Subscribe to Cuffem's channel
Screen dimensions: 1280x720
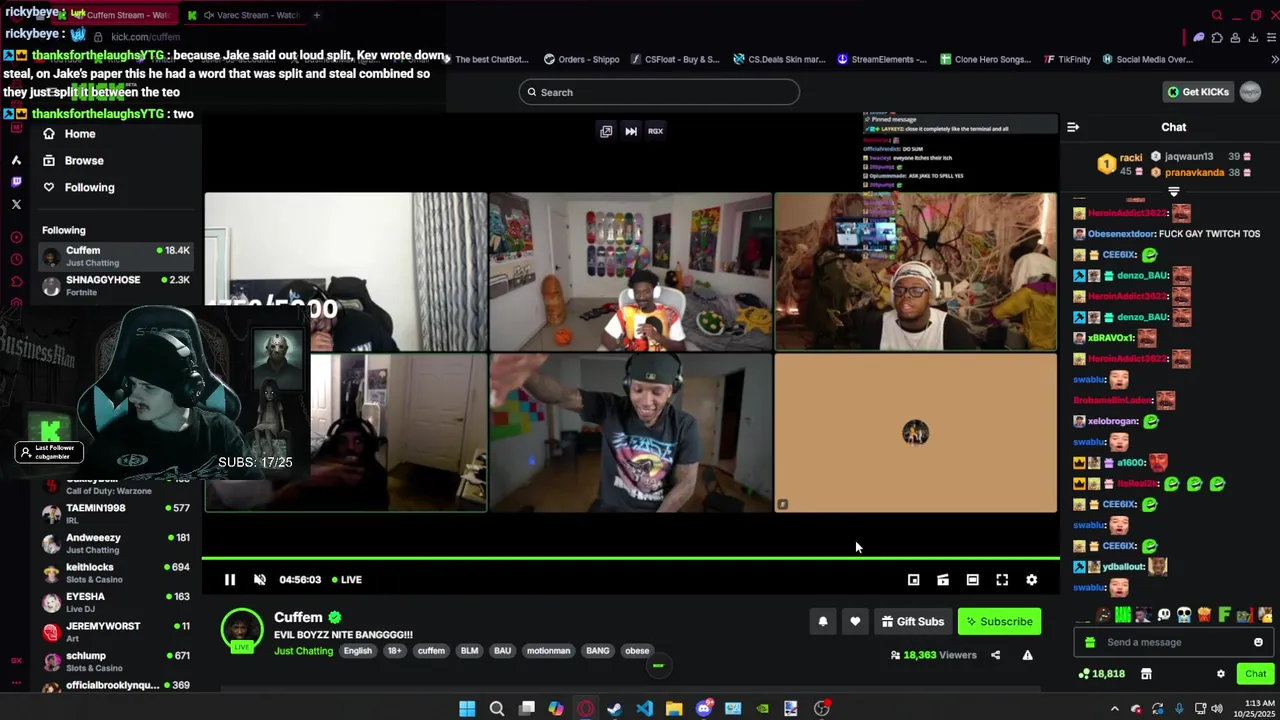point(999,622)
